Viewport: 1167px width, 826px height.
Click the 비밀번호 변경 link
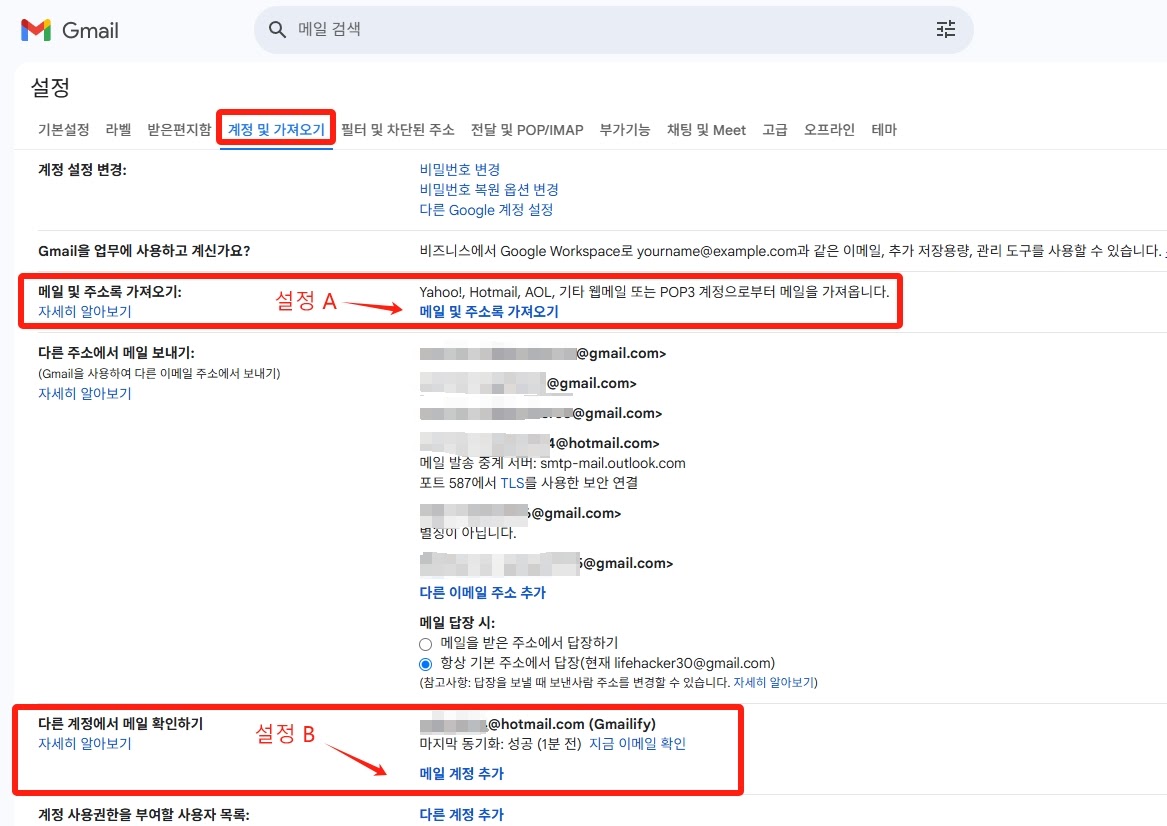[x=459, y=169]
